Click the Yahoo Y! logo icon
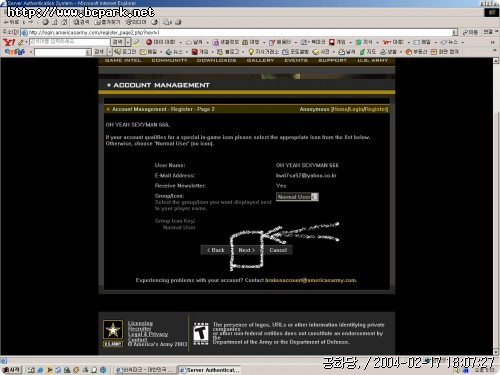Viewport: 500px width, 375px height. point(9,42)
